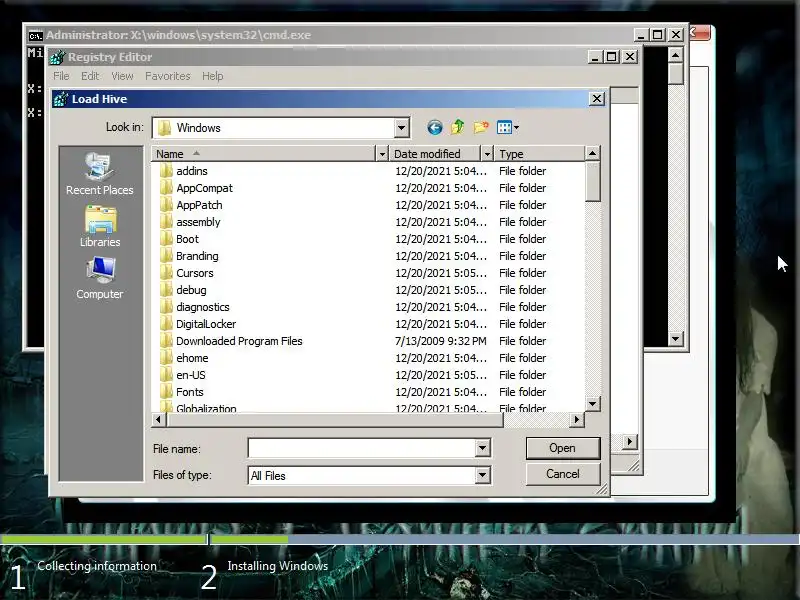Select the AppCompat folder icon

(x=166, y=188)
